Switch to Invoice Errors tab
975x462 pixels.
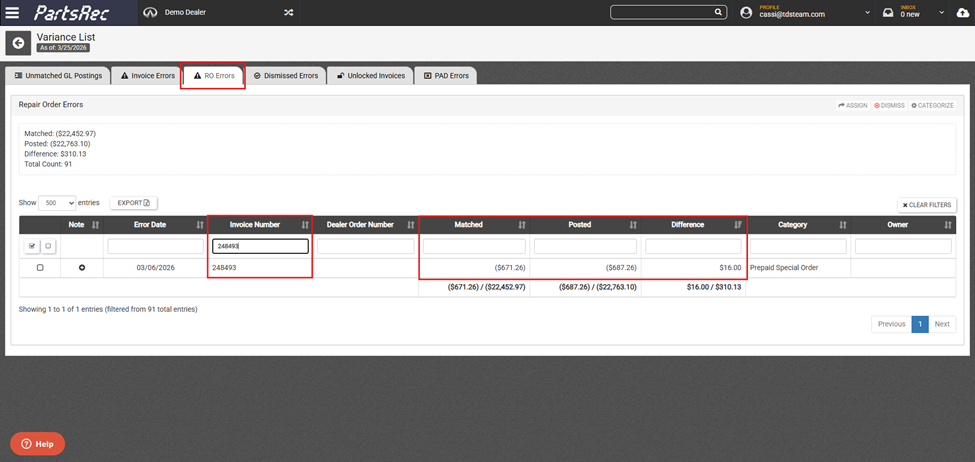(x=147, y=76)
